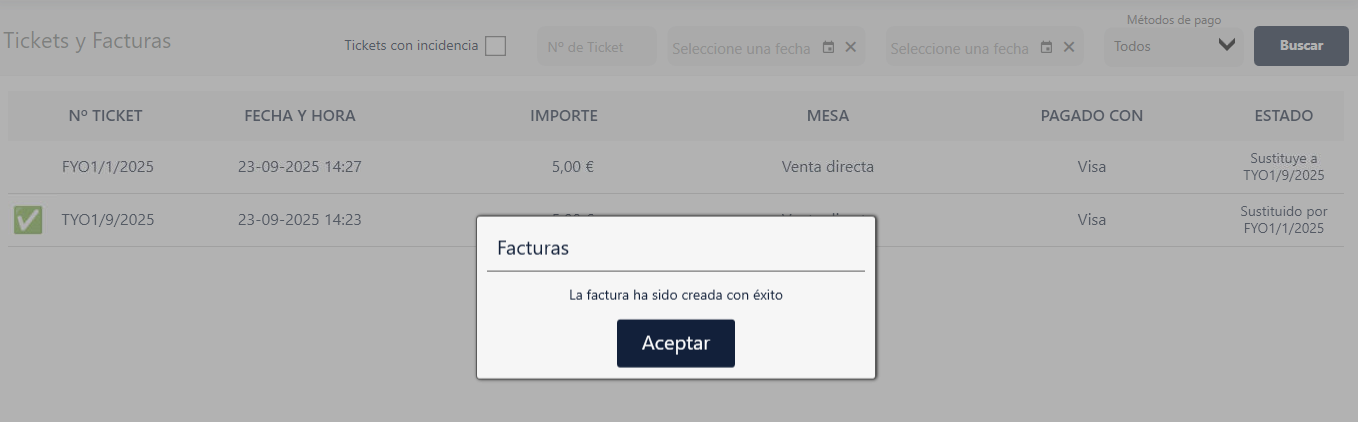The image size is (1358, 422).
Task: Open calendar icon in first date field
Action: [x=828, y=47]
